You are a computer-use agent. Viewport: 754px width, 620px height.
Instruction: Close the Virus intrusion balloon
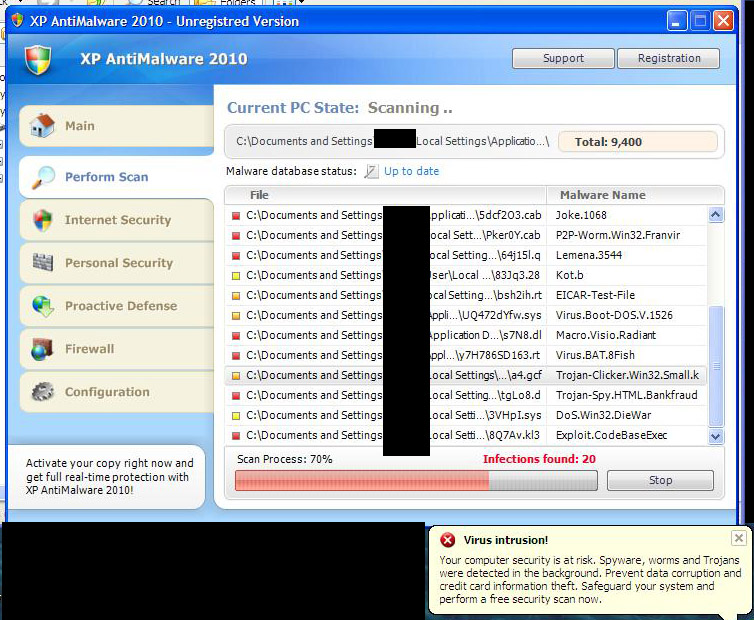click(x=739, y=538)
